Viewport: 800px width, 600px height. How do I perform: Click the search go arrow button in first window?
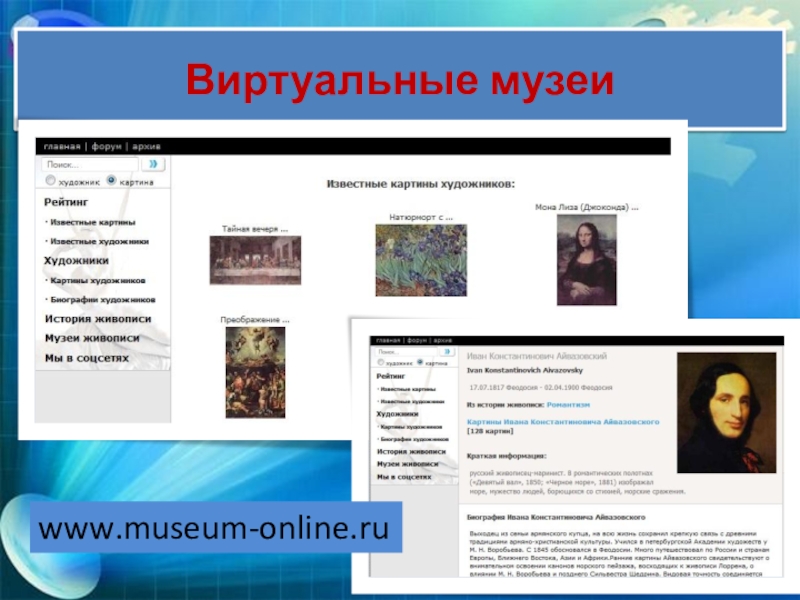(x=153, y=164)
